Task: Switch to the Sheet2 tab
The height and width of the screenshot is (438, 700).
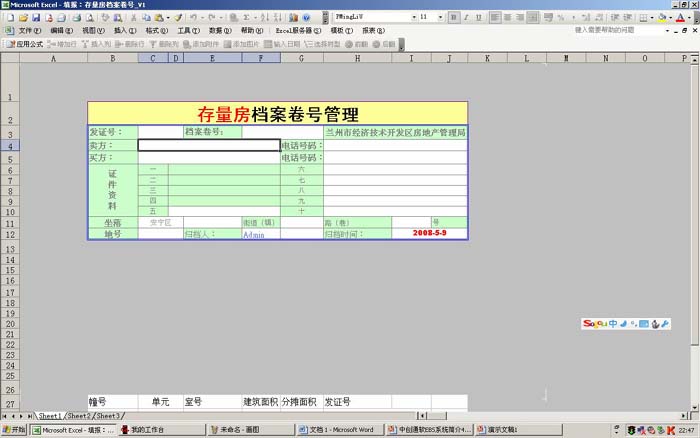Action: pos(78,415)
